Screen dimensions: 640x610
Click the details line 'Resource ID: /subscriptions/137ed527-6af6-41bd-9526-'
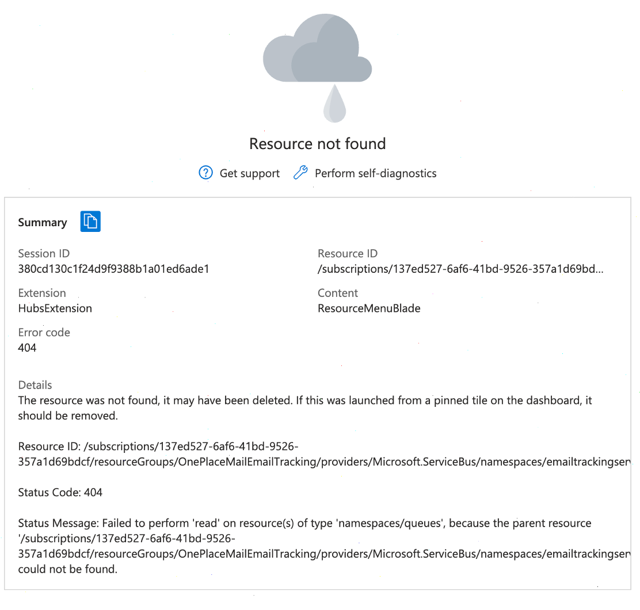158,446
